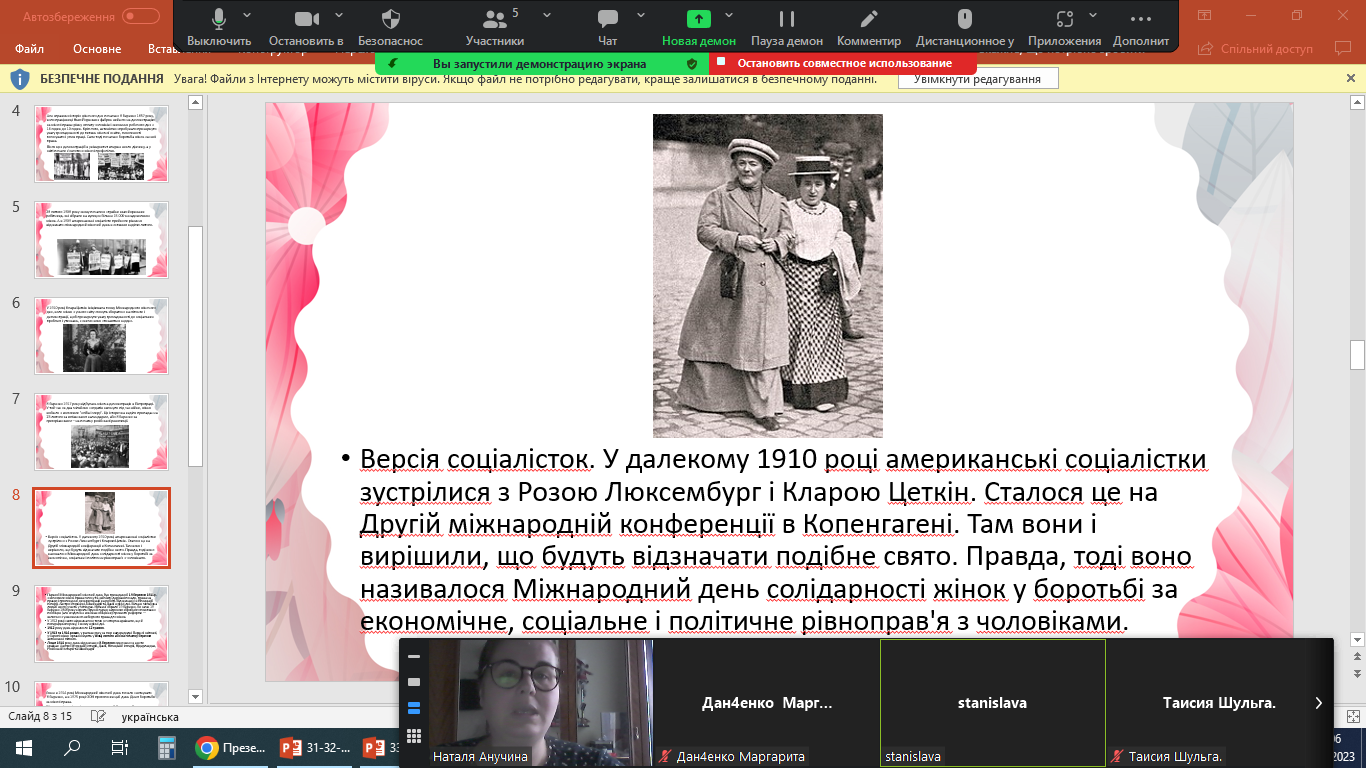Collapse video panel to minimized strip view
This screenshot has width=1366, height=768.
coord(414,656)
